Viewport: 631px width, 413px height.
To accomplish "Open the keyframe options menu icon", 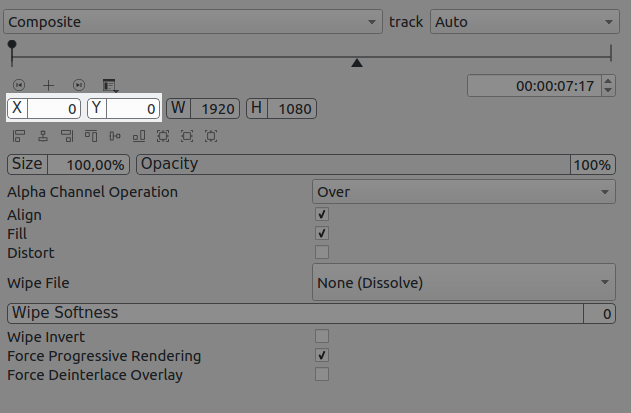I will pyautogui.click(x=109, y=85).
